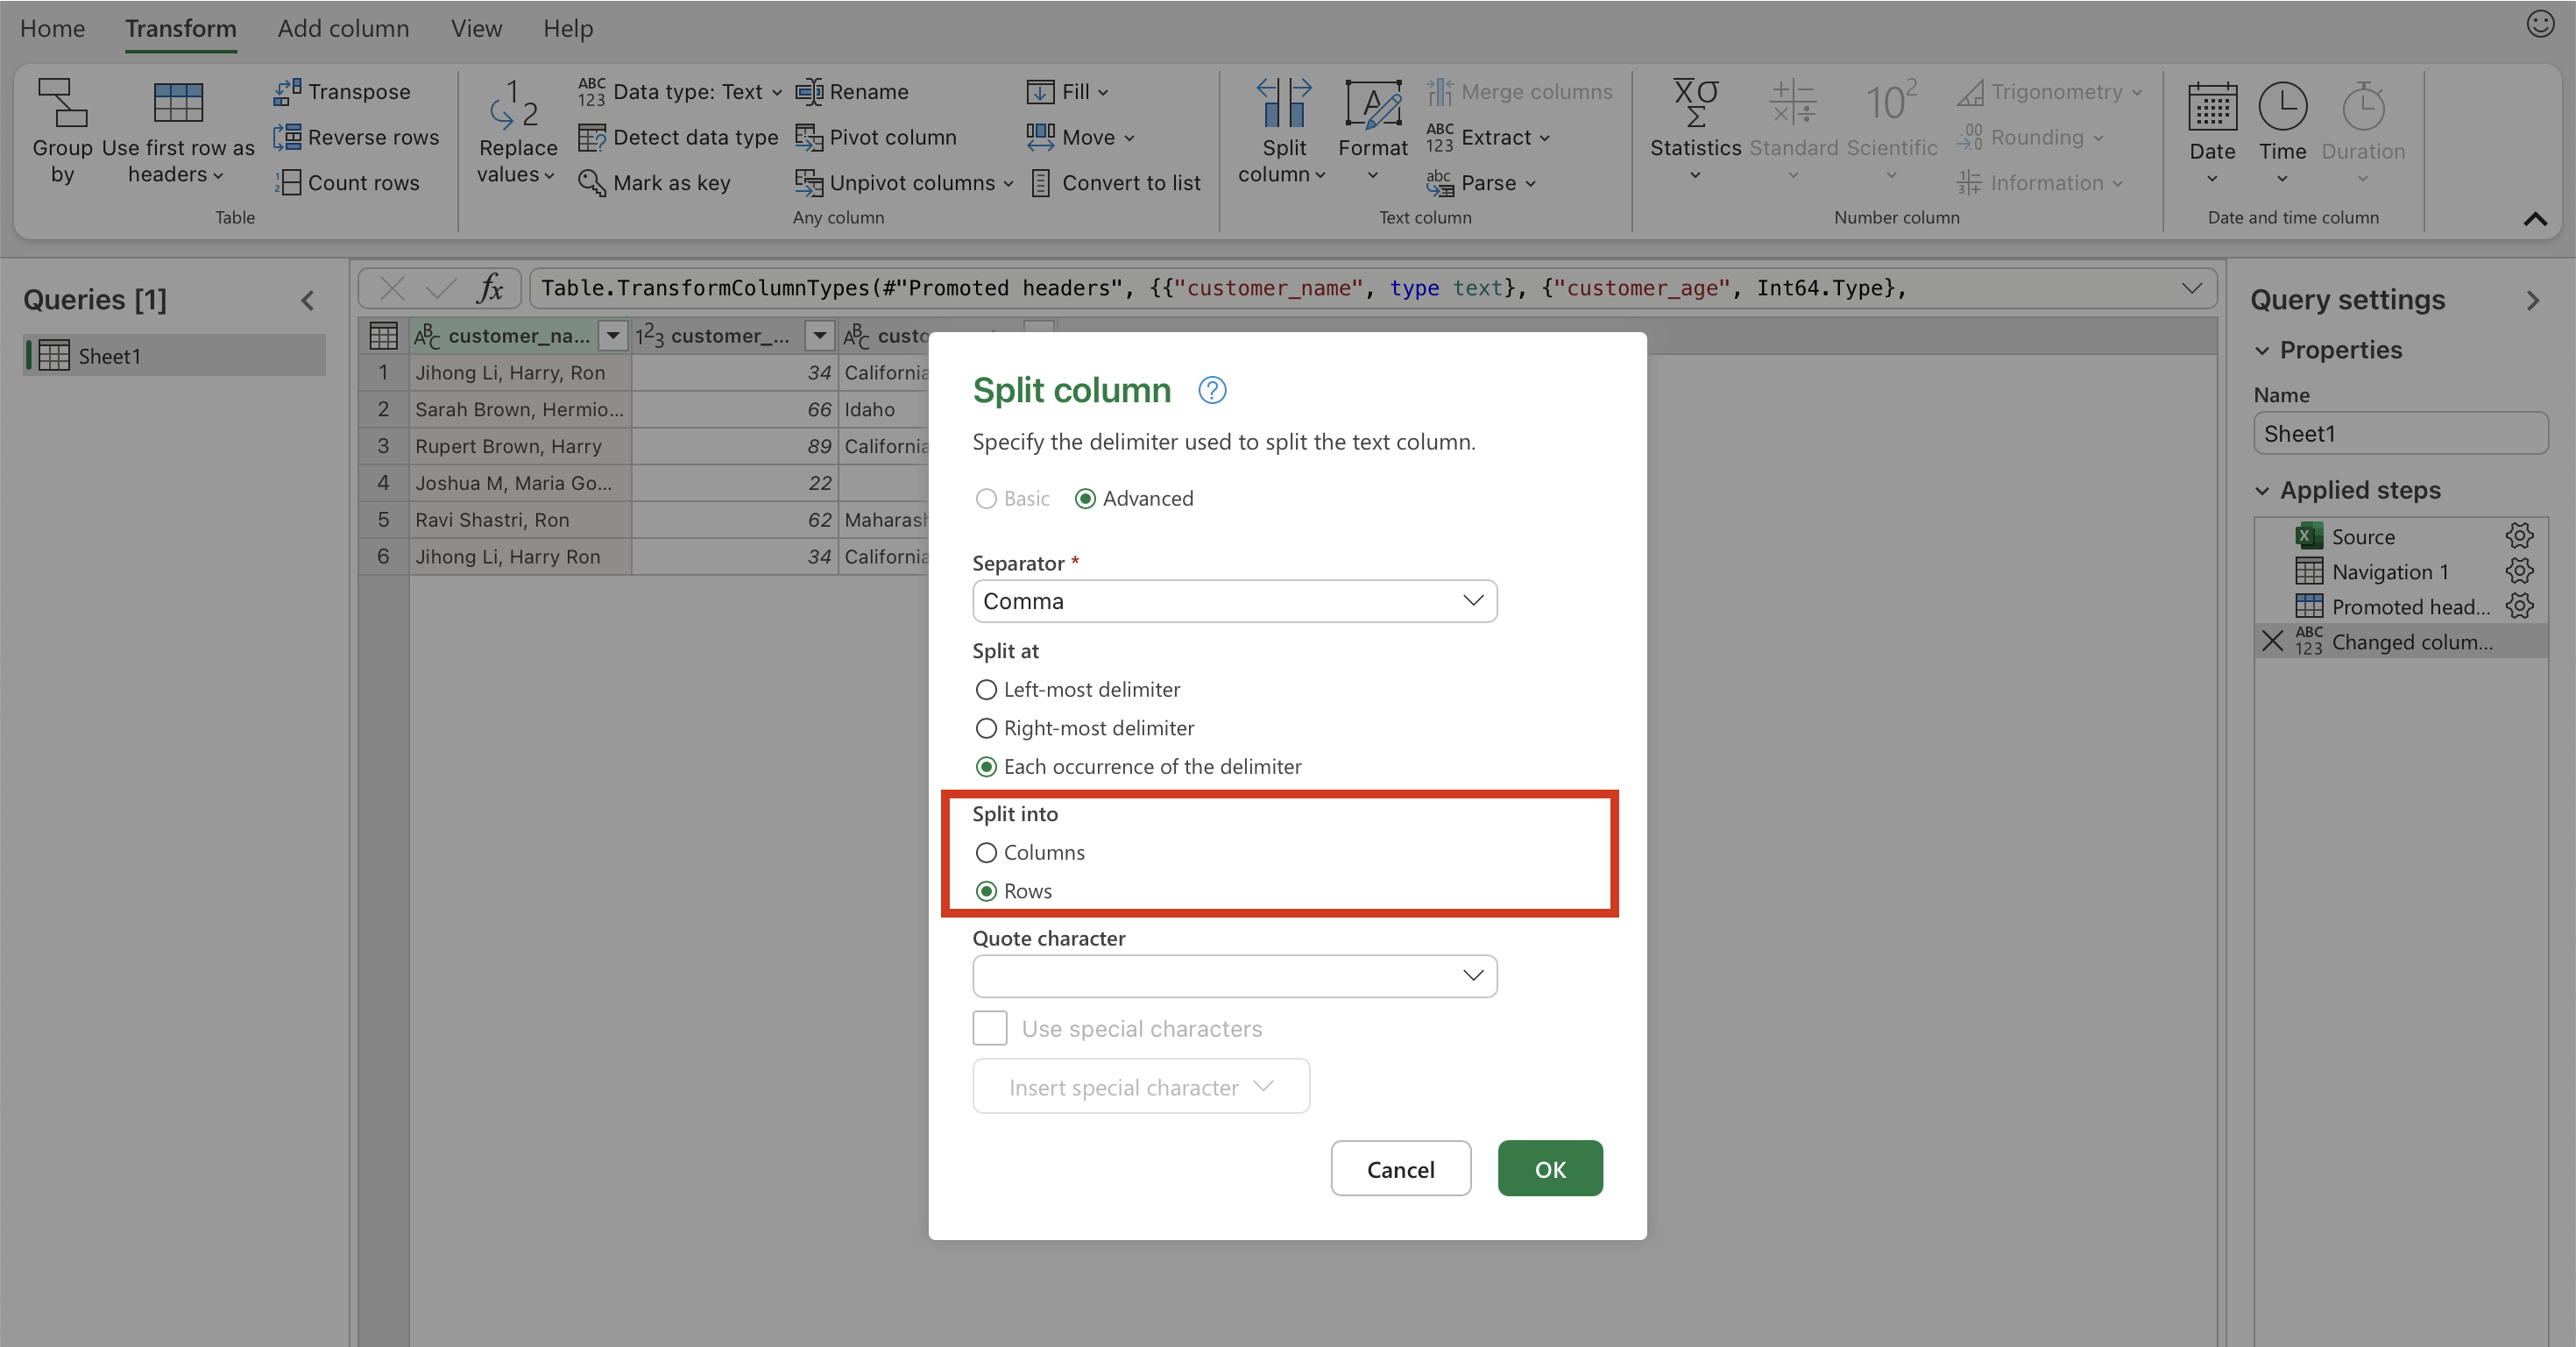Click the Convert to list icon

point(1040,183)
